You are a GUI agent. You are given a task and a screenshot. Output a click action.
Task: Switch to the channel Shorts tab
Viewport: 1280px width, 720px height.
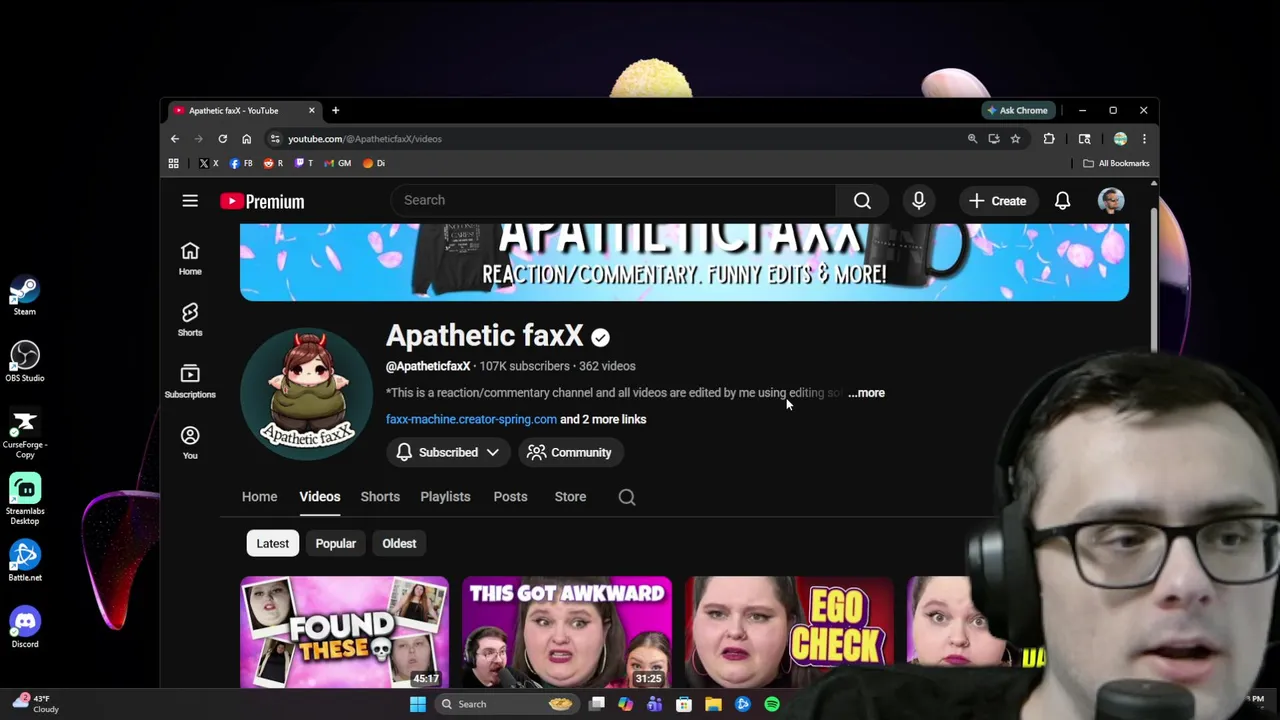[380, 497]
